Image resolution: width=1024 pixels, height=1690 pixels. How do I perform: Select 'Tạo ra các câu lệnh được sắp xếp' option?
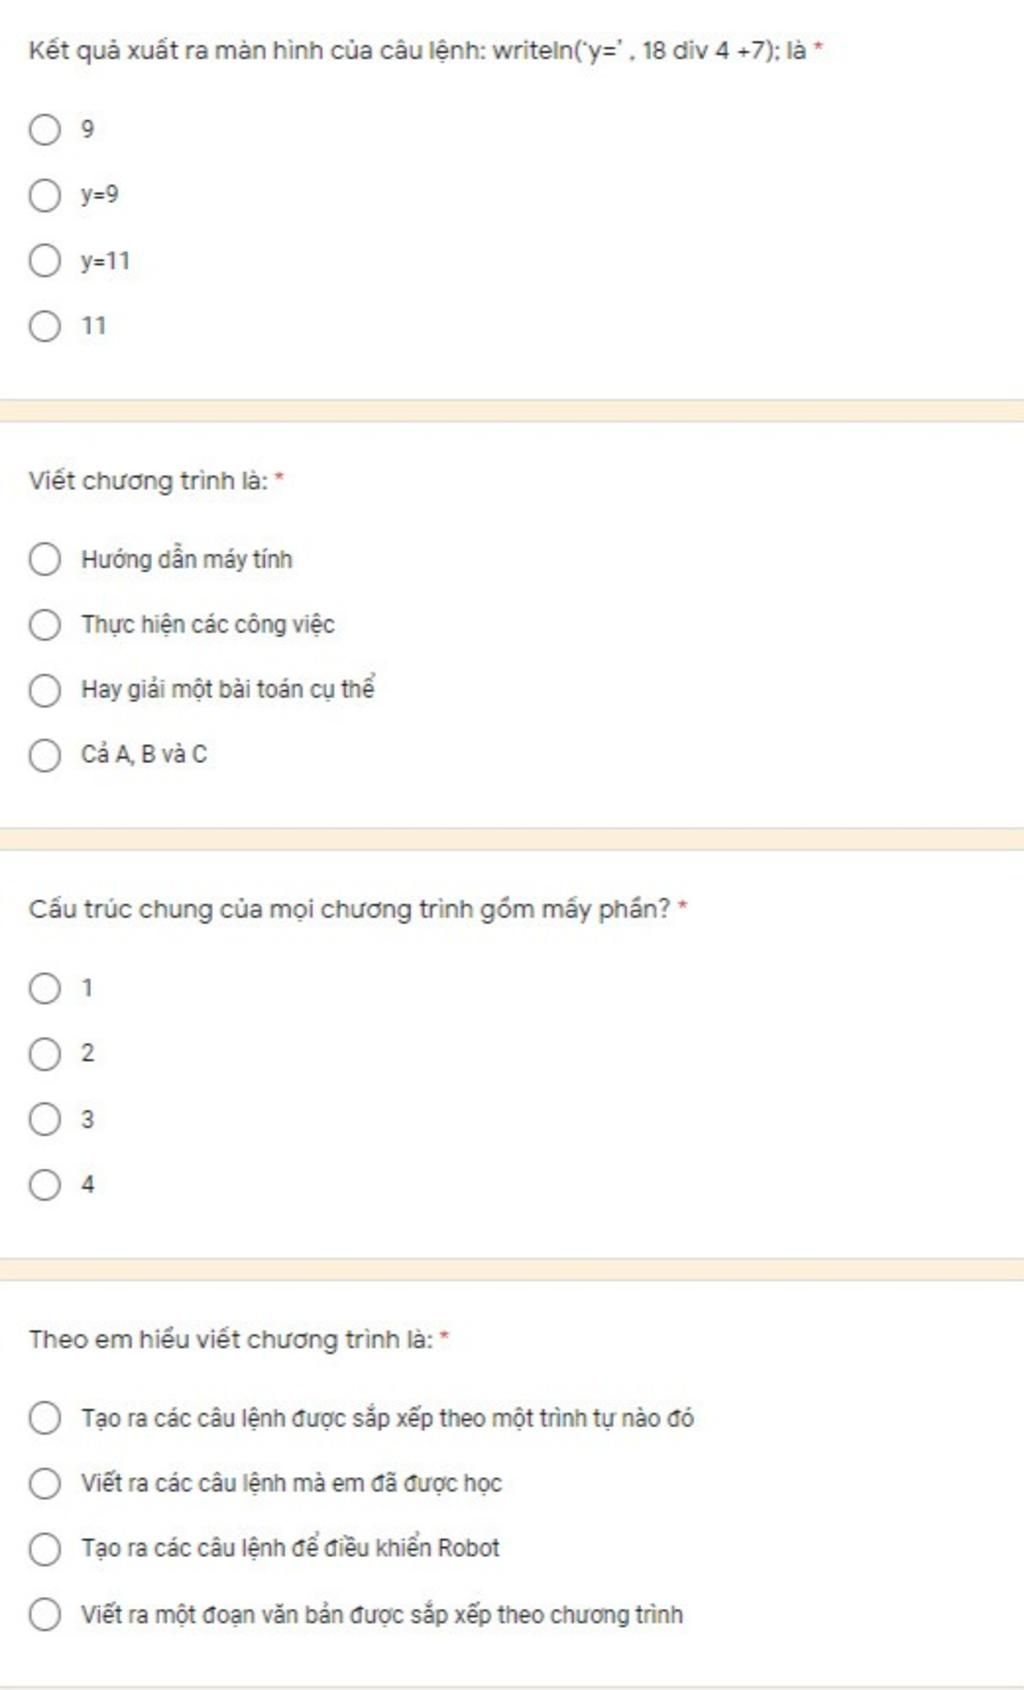44,1418
